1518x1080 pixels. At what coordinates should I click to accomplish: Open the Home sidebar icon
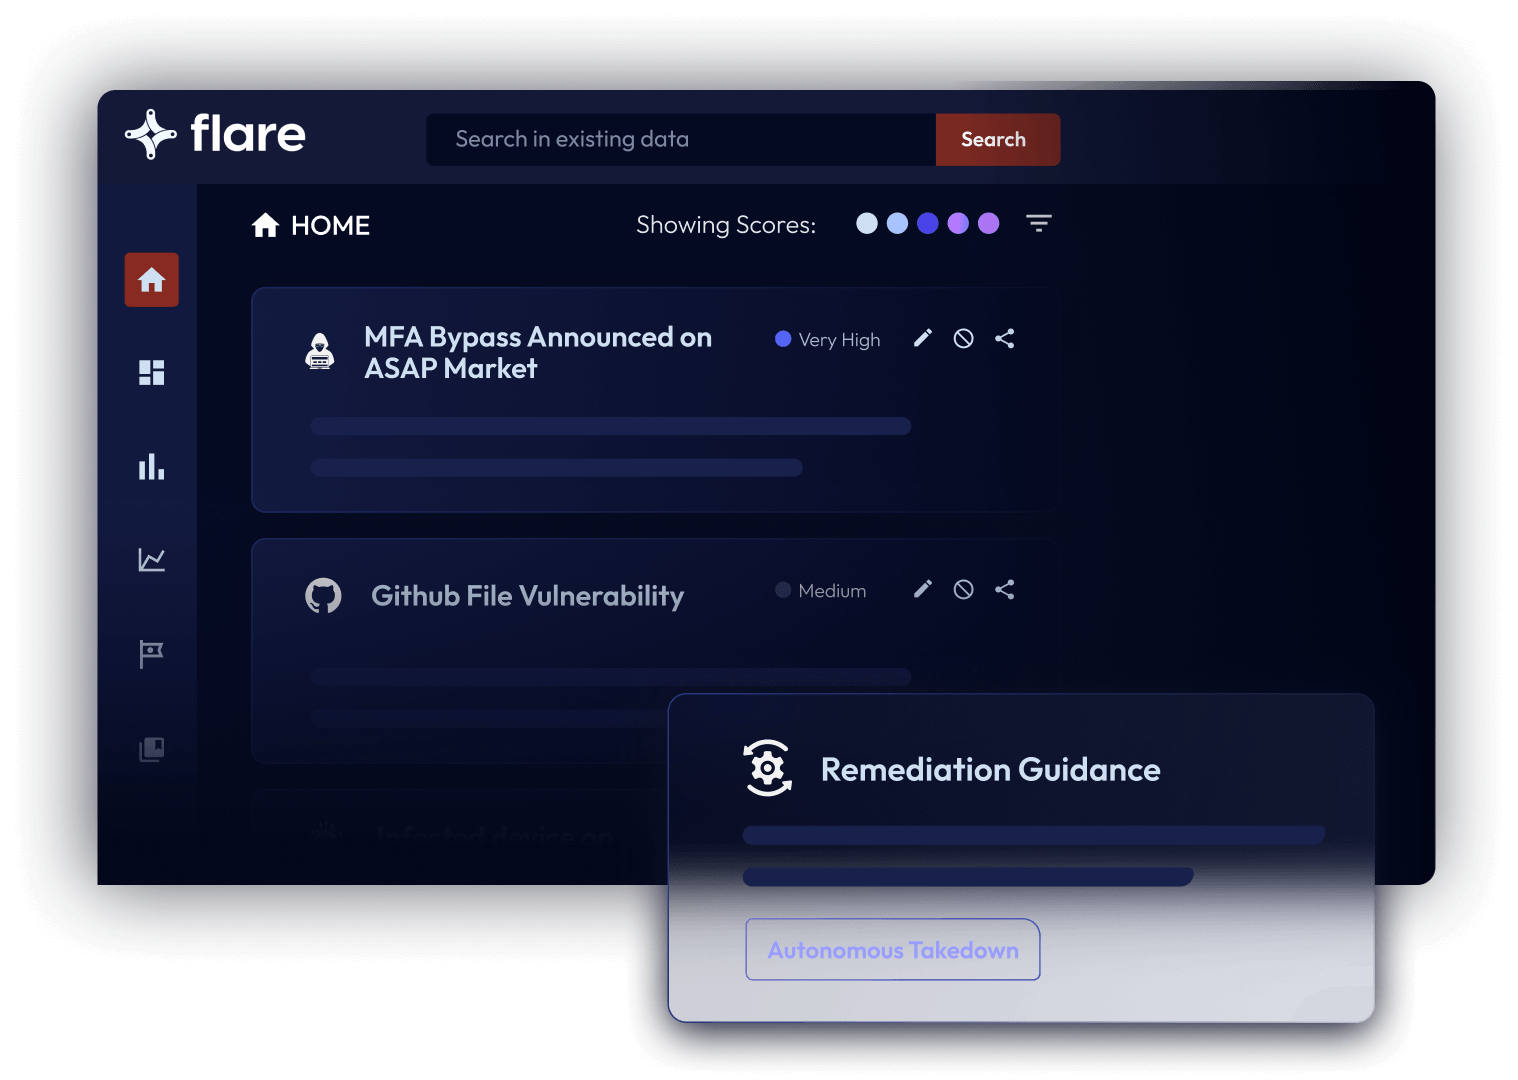(x=152, y=280)
